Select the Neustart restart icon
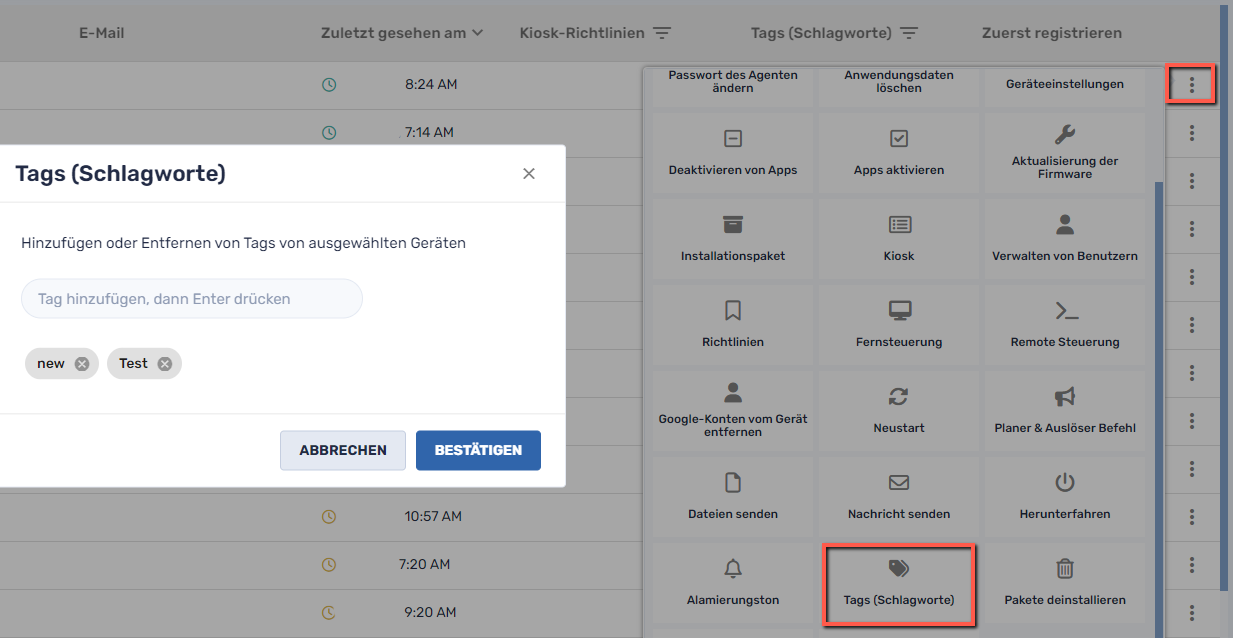The width and height of the screenshot is (1233, 638). point(898,397)
